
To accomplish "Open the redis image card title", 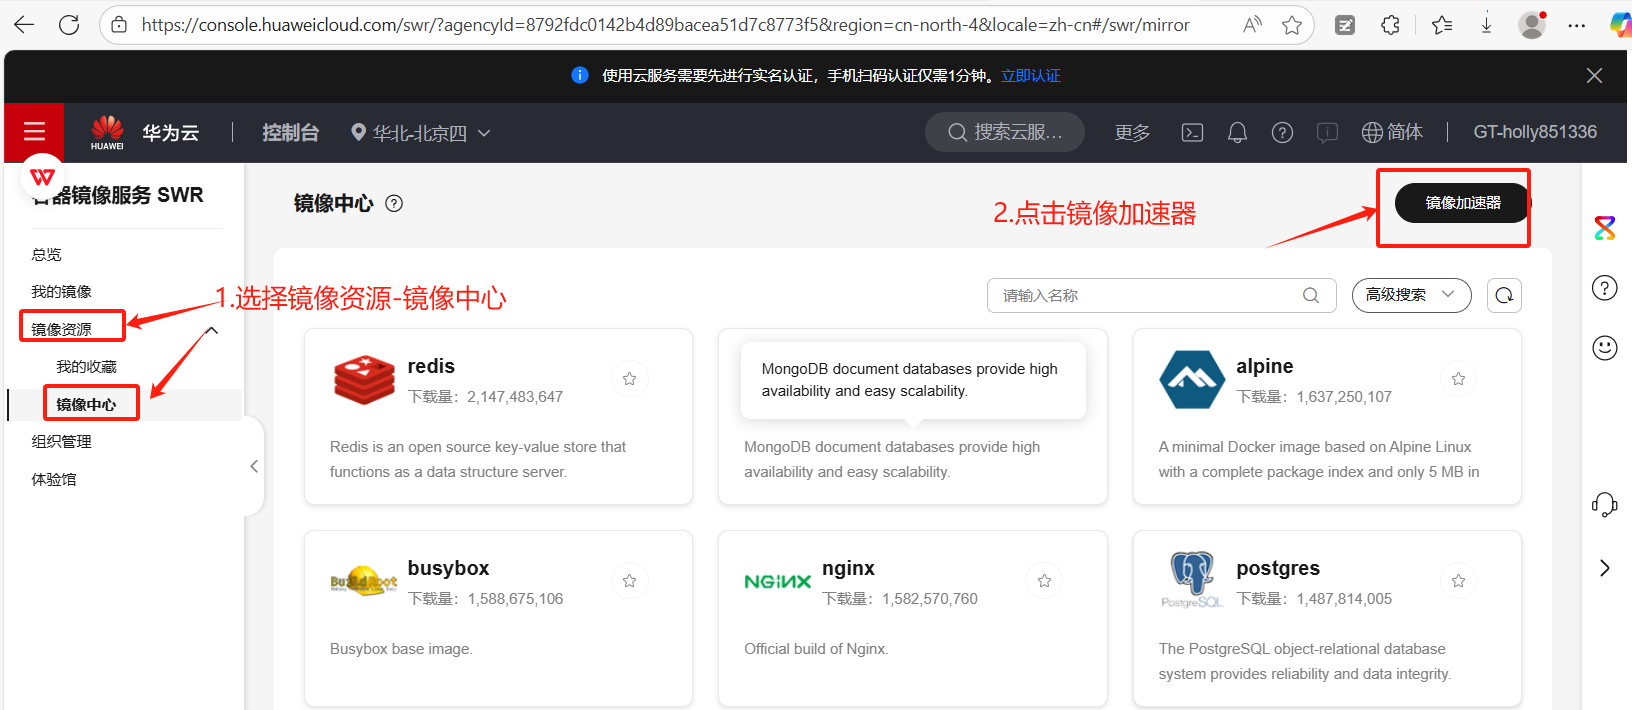I will click(x=431, y=366).
